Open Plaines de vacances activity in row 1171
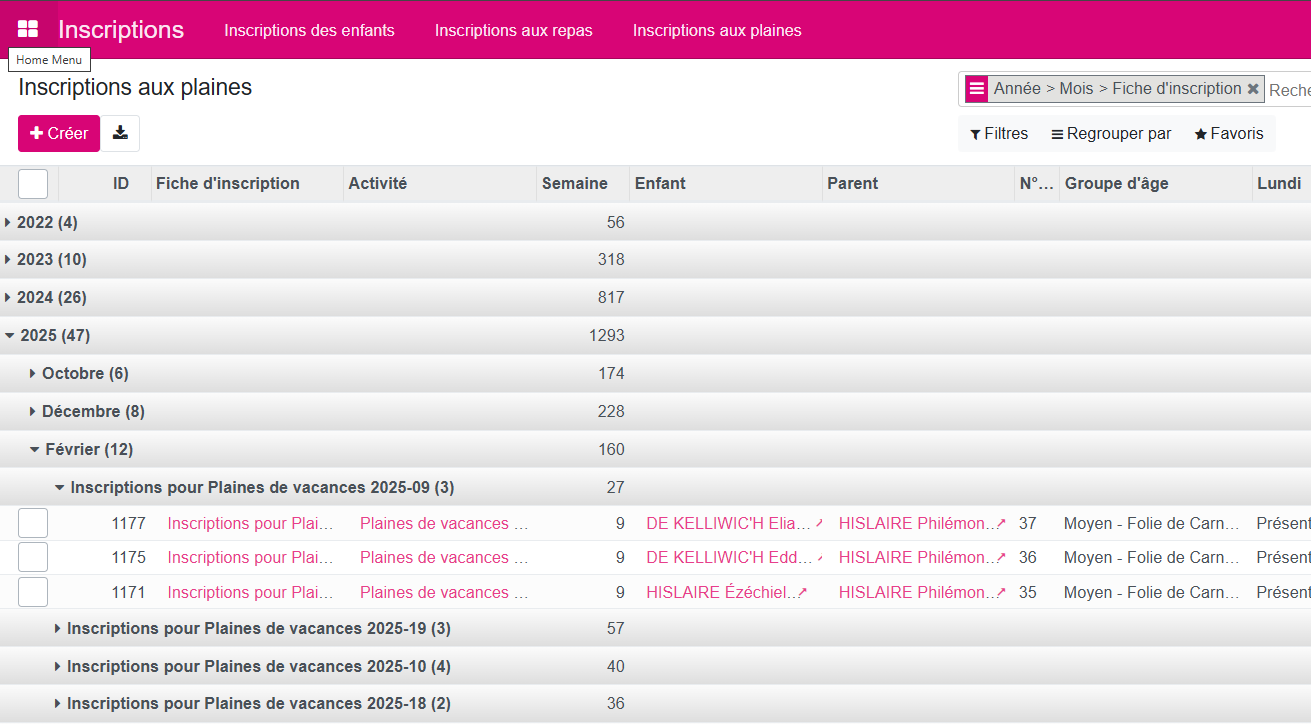 point(443,592)
